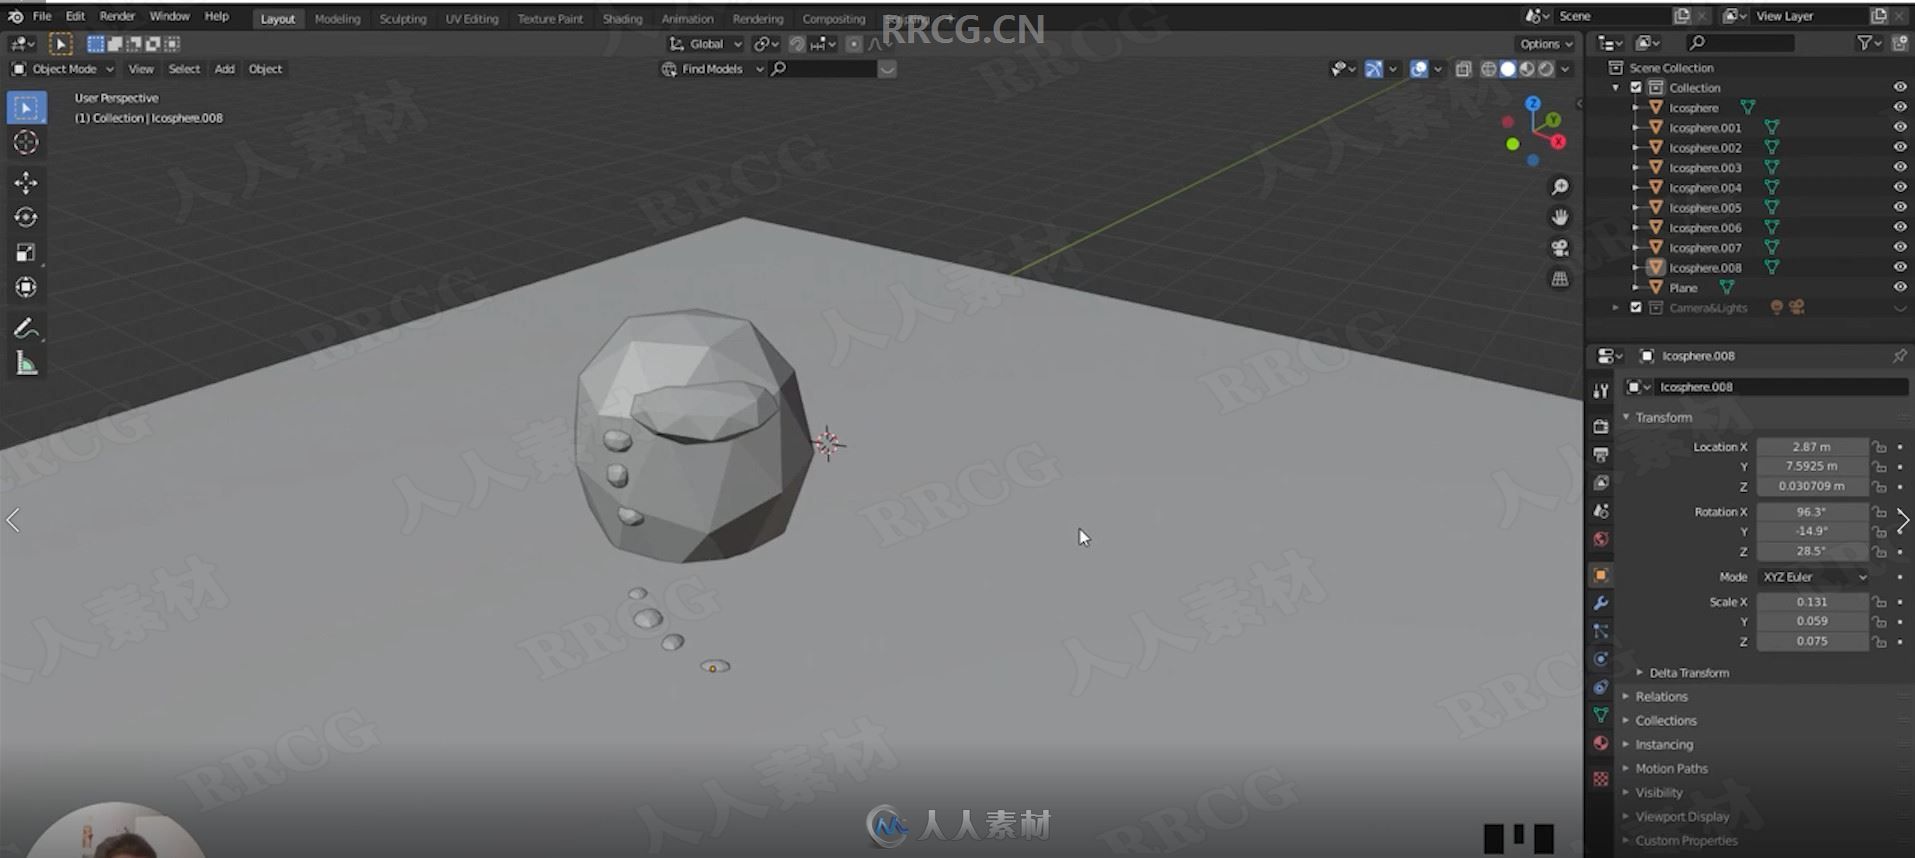Viewport: 1915px width, 858px height.
Task: Open the Scene properties tab
Action: (x=1601, y=511)
